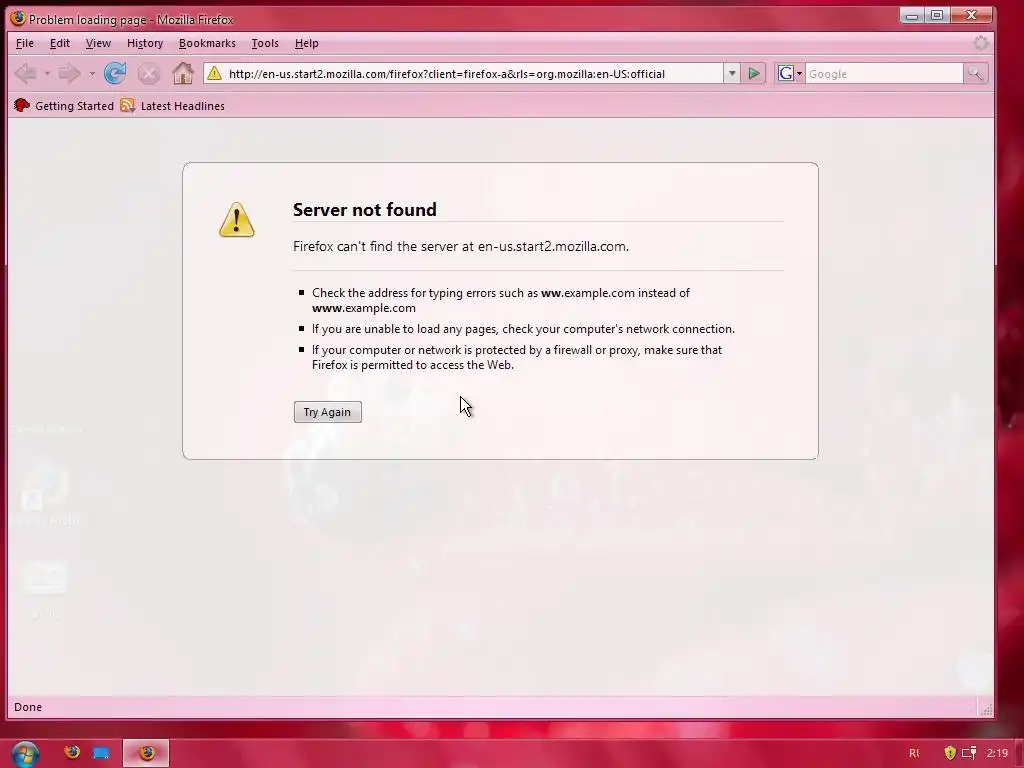Maximize the Firefox window
This screenshot has height=768, width=1024.
937,15
